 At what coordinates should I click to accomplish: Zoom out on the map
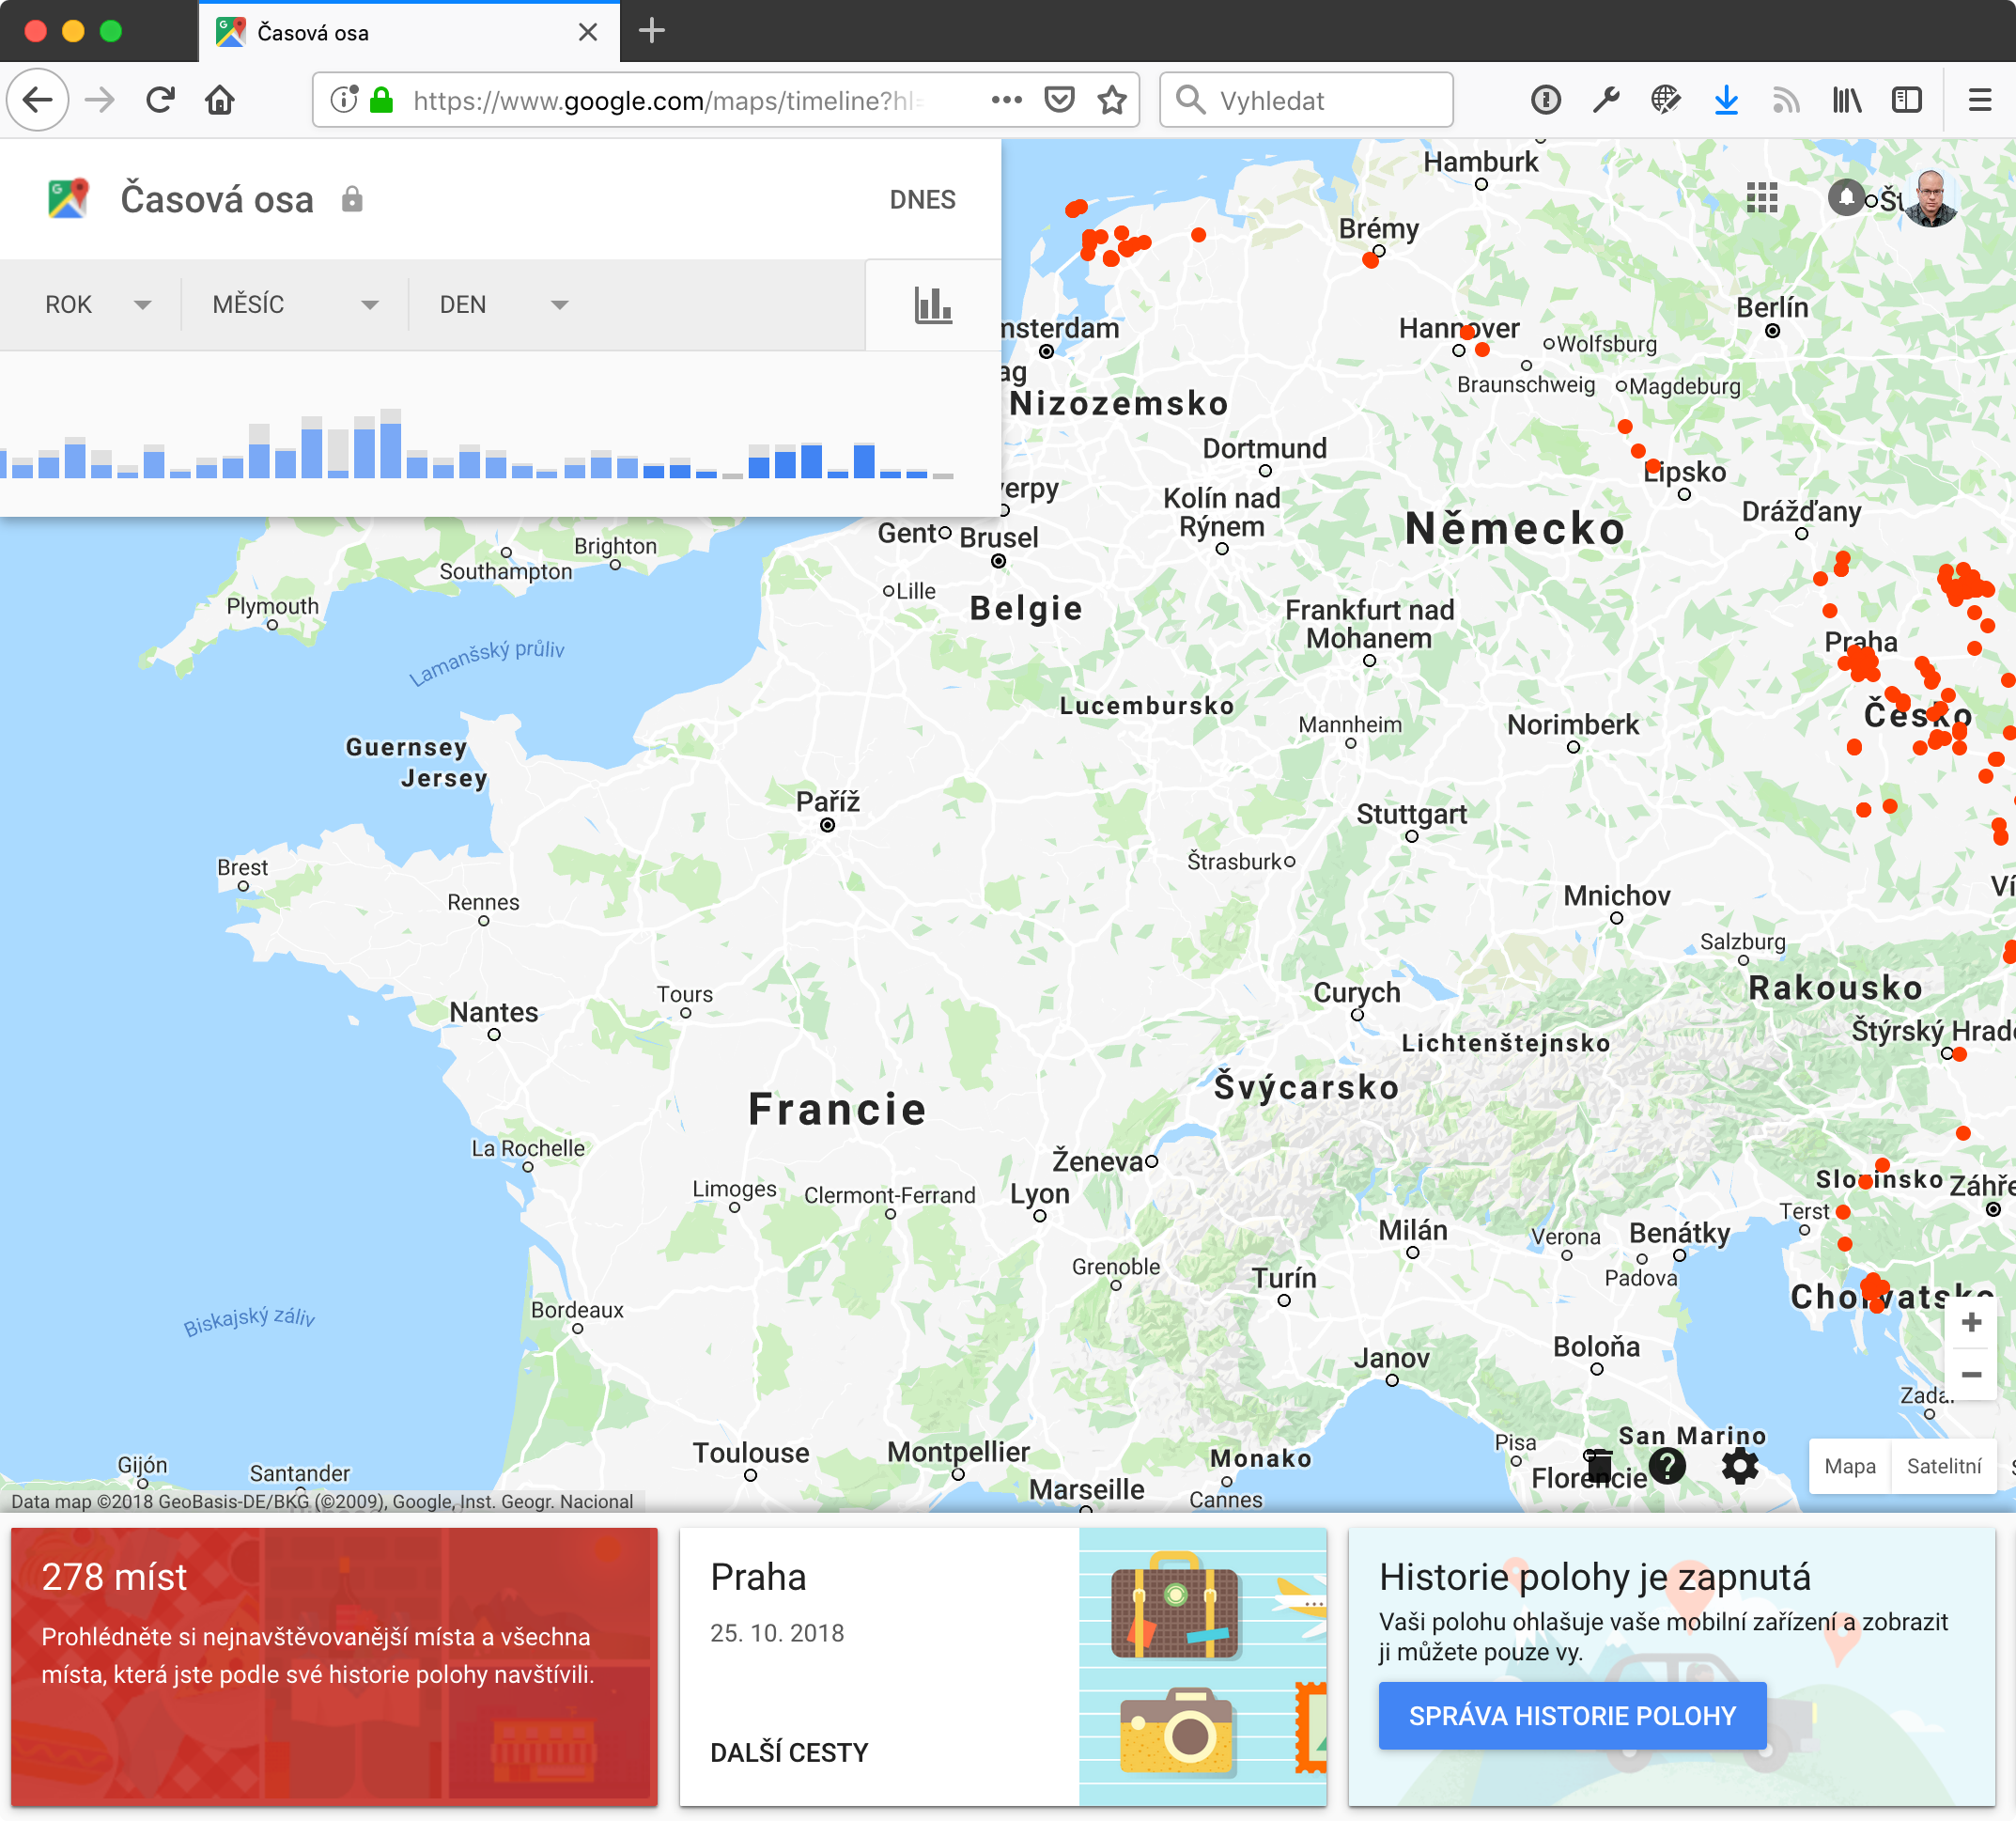pos(1971,1374)
